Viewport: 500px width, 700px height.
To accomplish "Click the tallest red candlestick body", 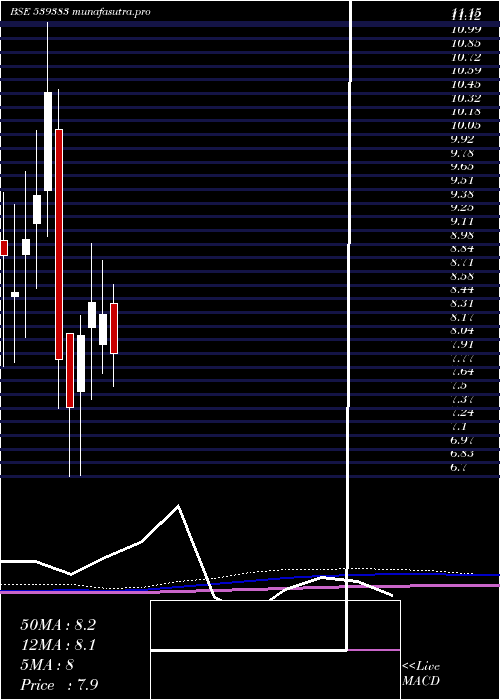I will pyautogui.click(x=58, y=244).
